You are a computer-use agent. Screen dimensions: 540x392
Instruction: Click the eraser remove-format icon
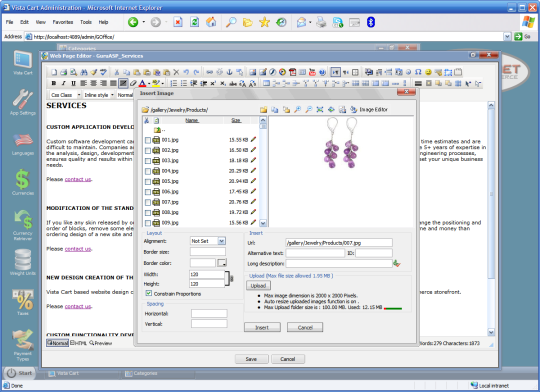coord(133,83)
